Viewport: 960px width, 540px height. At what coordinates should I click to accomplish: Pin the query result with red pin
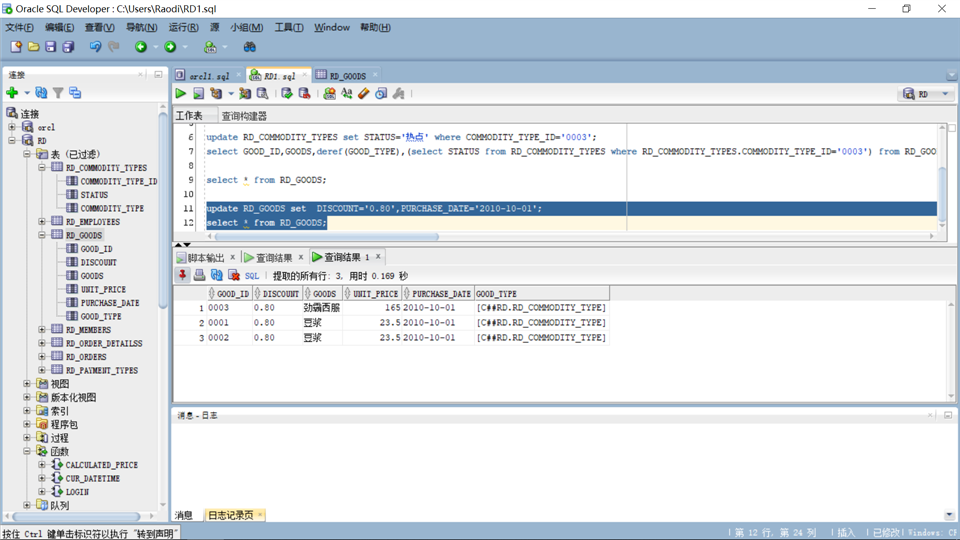[182, 276]
